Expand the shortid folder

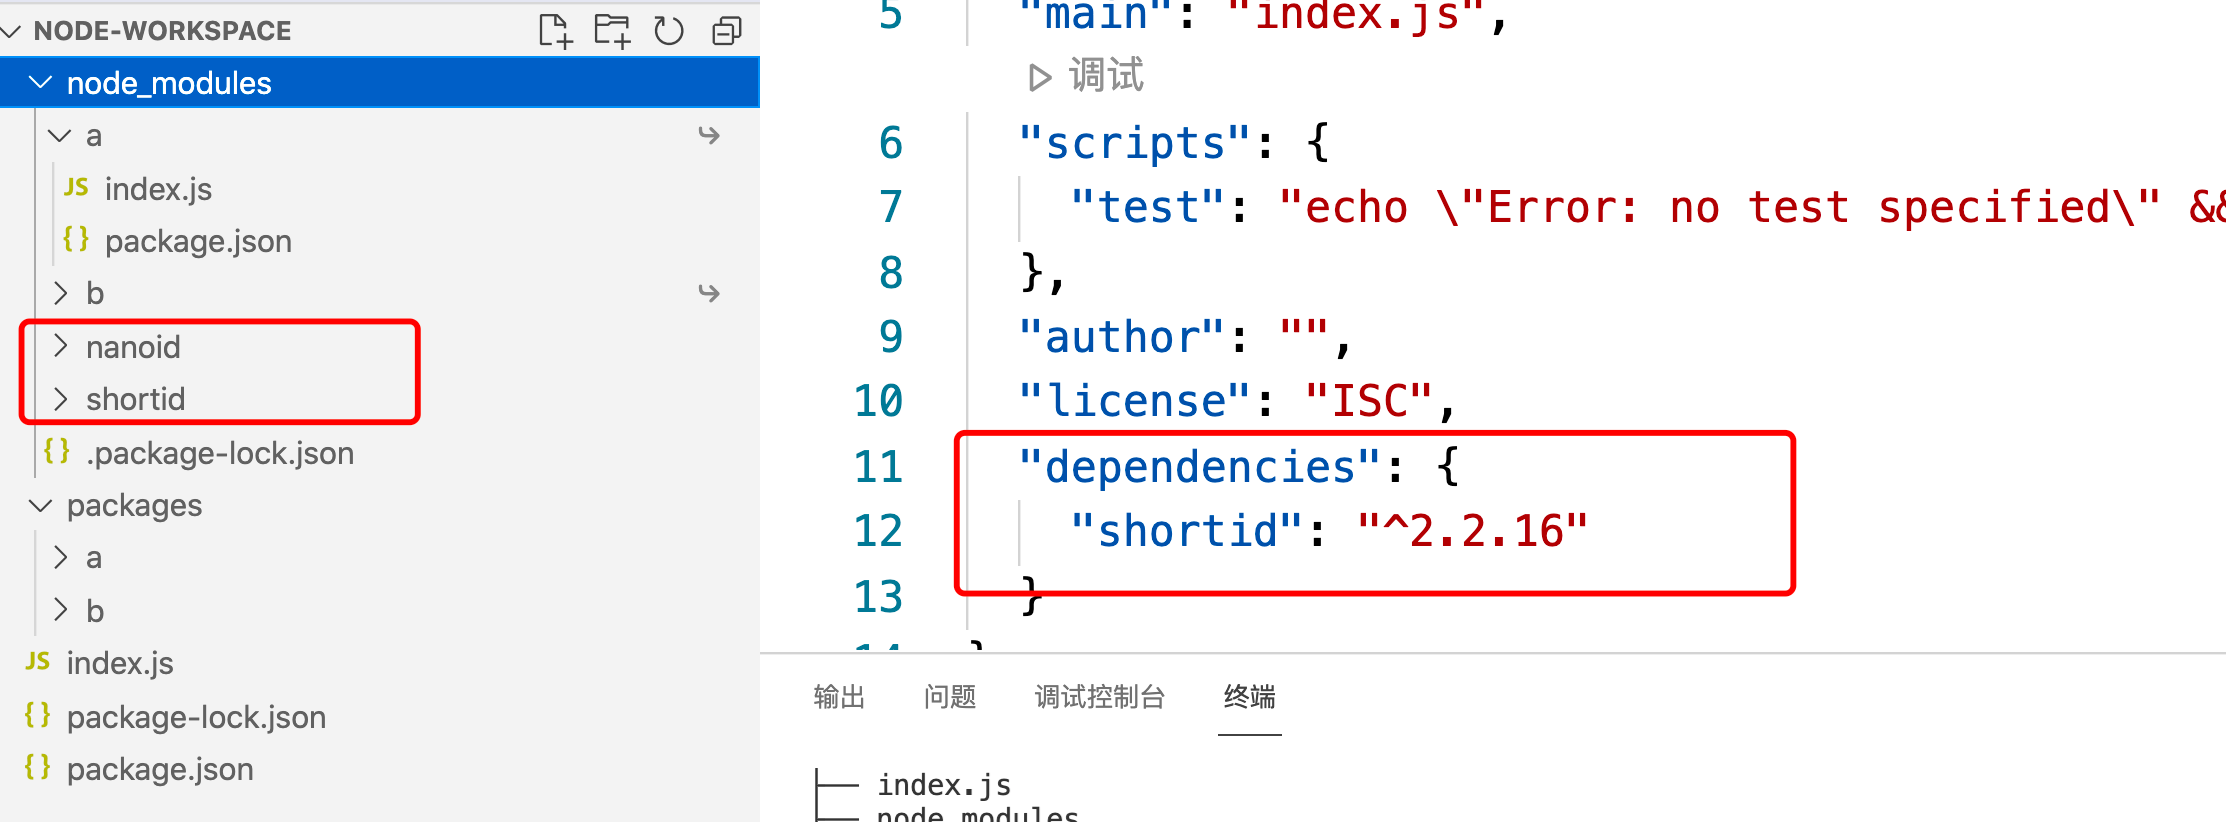60,399
